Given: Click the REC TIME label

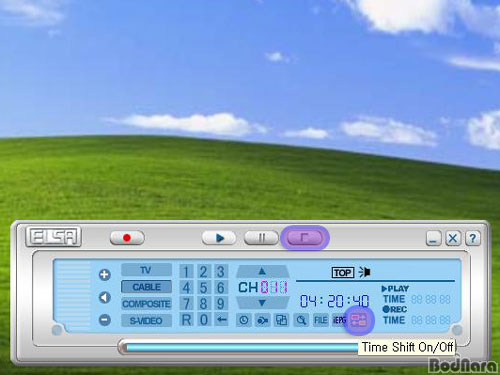Looking at the screenshot, I should pyautogui.click(x=395, y=315).
